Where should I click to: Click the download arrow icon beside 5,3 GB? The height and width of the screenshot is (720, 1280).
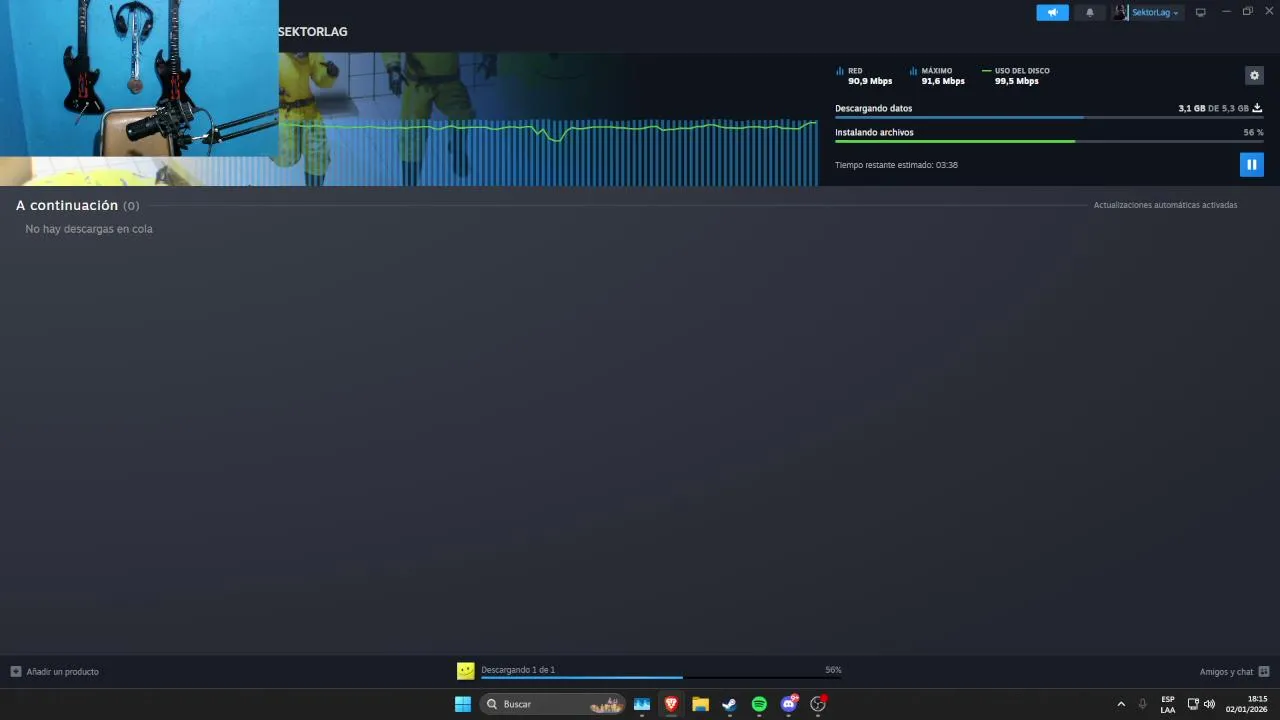(x=1257, y=108)
